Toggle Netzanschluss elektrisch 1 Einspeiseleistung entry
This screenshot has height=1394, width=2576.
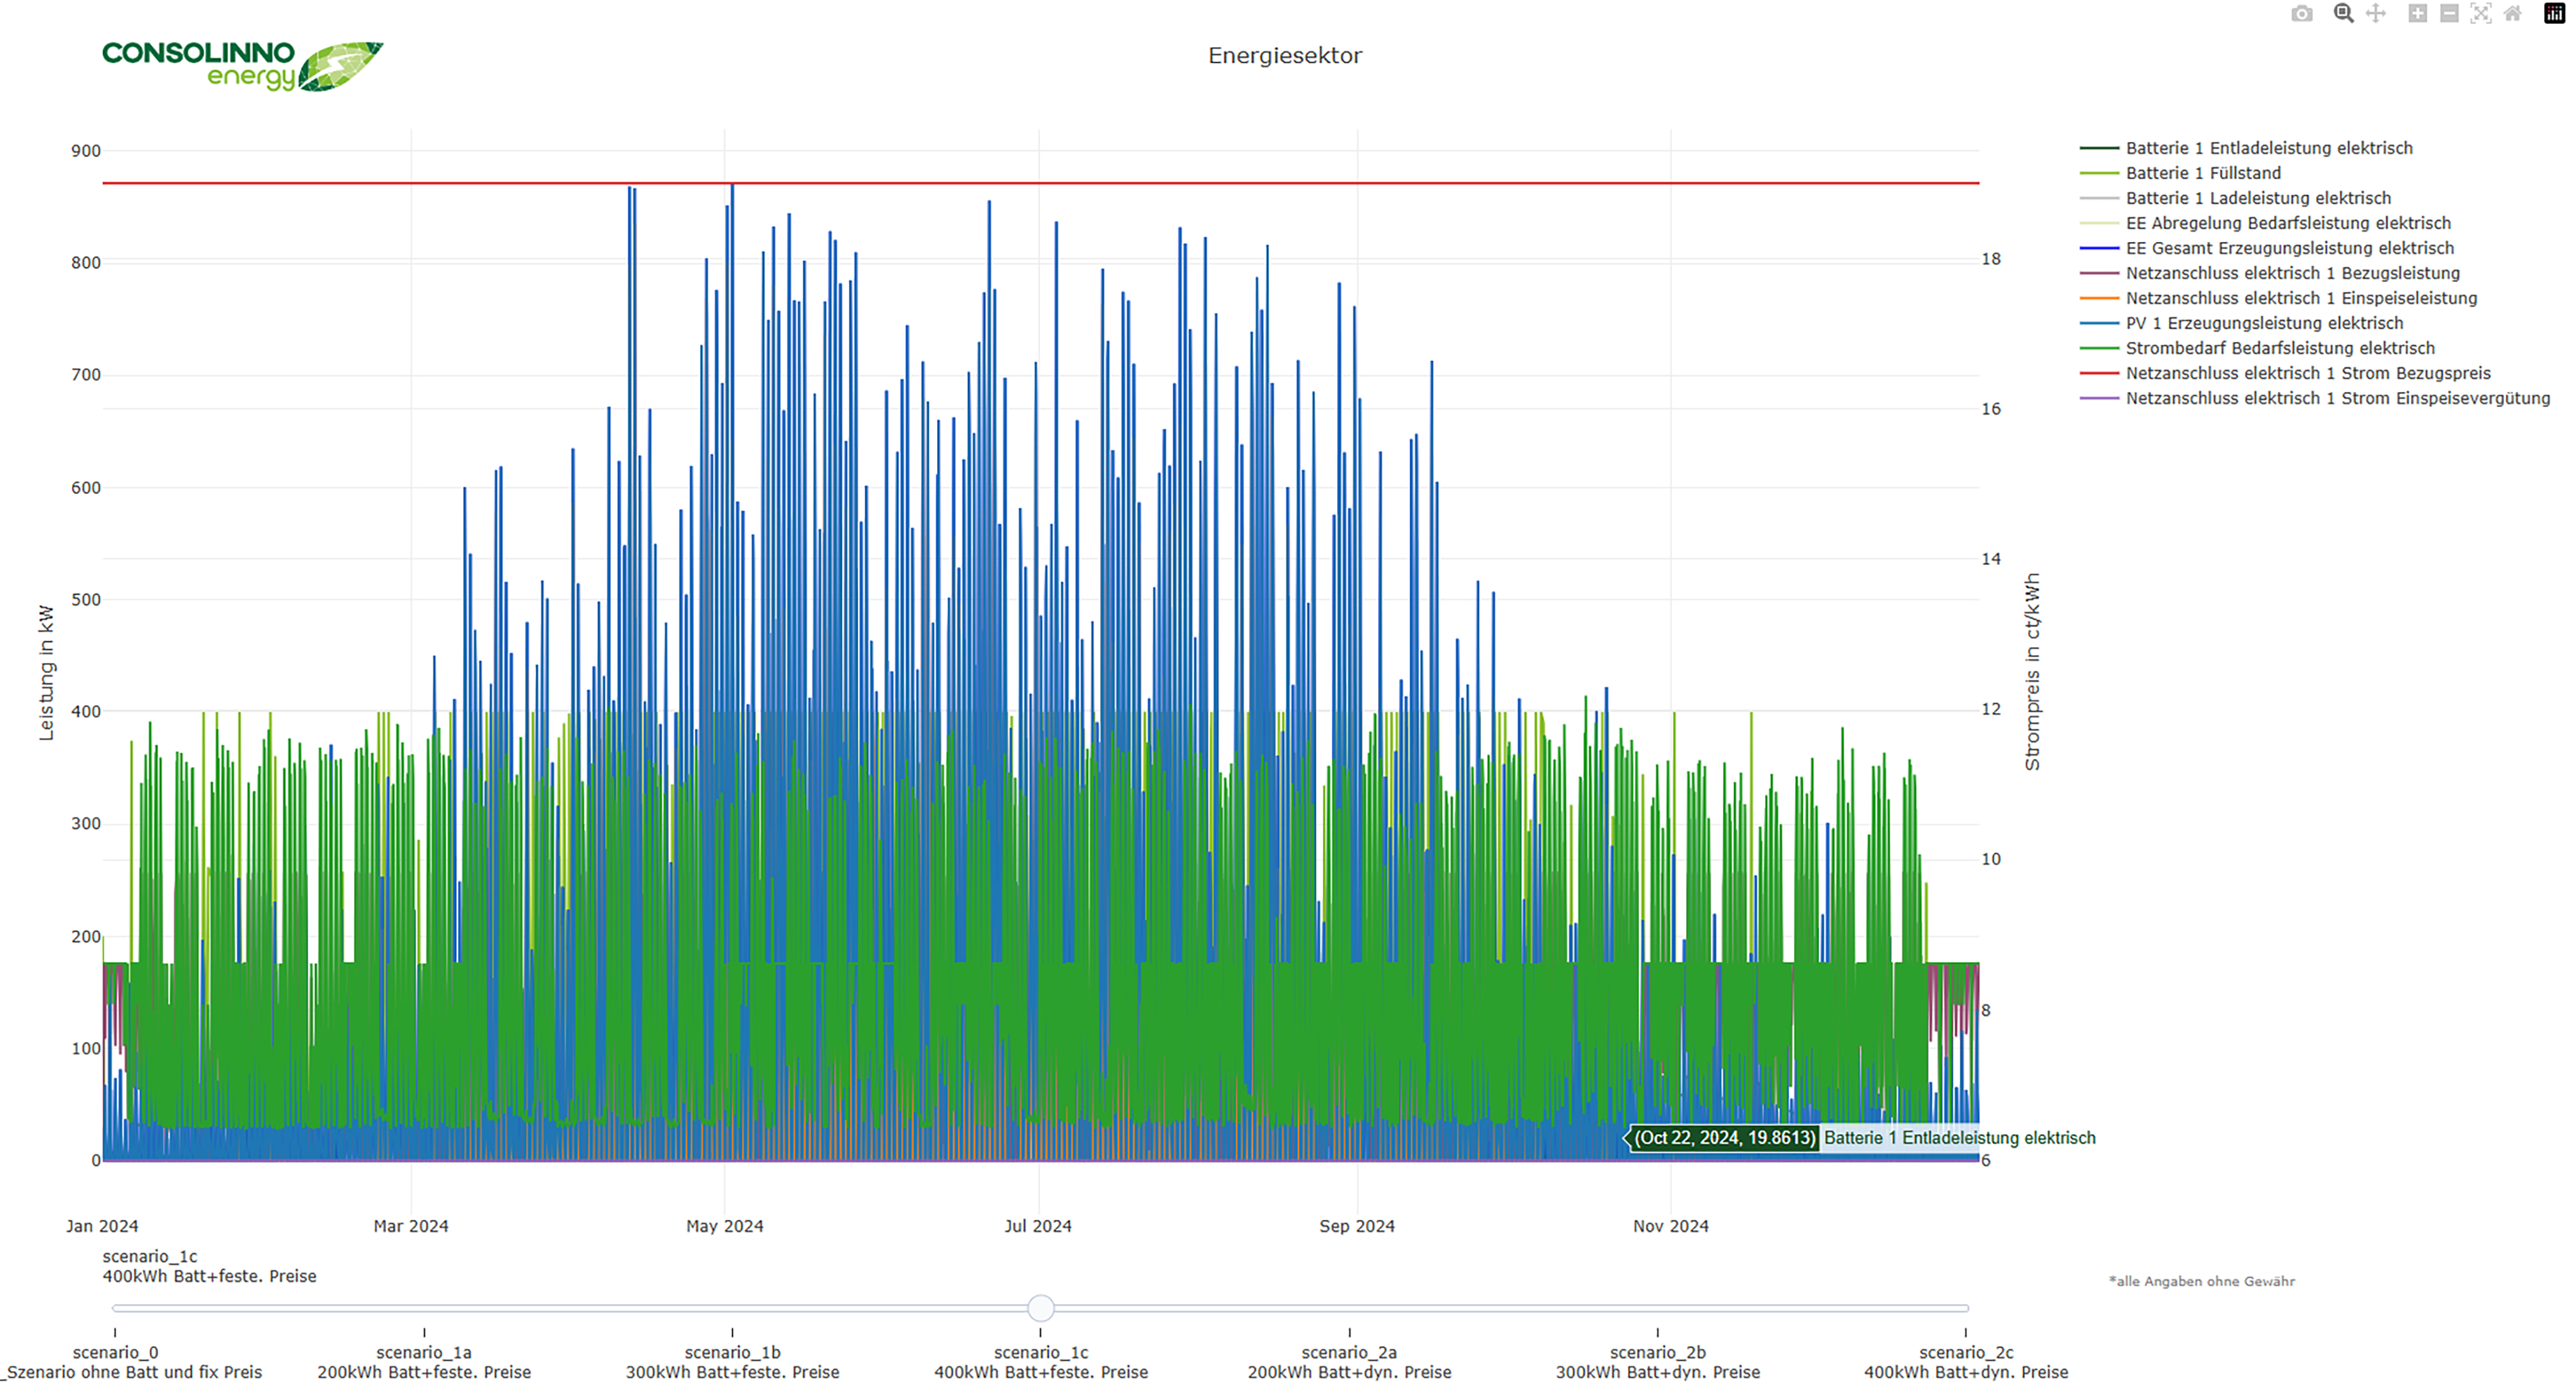(2278, 298)
